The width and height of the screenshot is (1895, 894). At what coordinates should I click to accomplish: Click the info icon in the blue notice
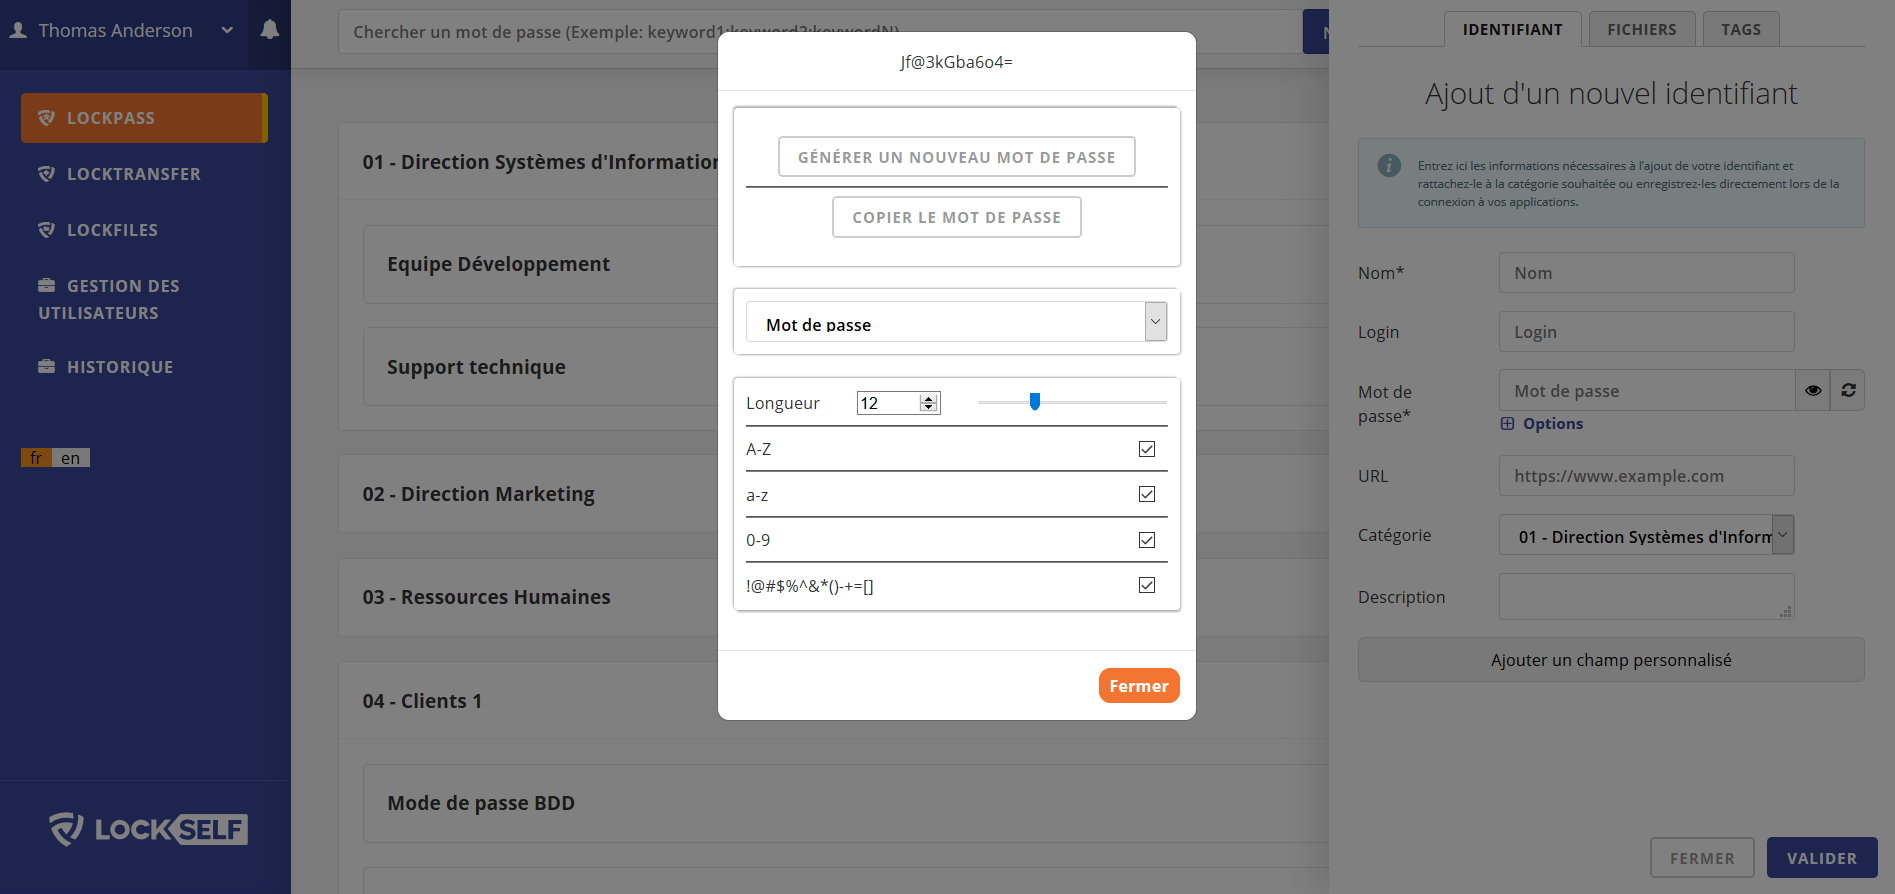[x=1389, y=166]
